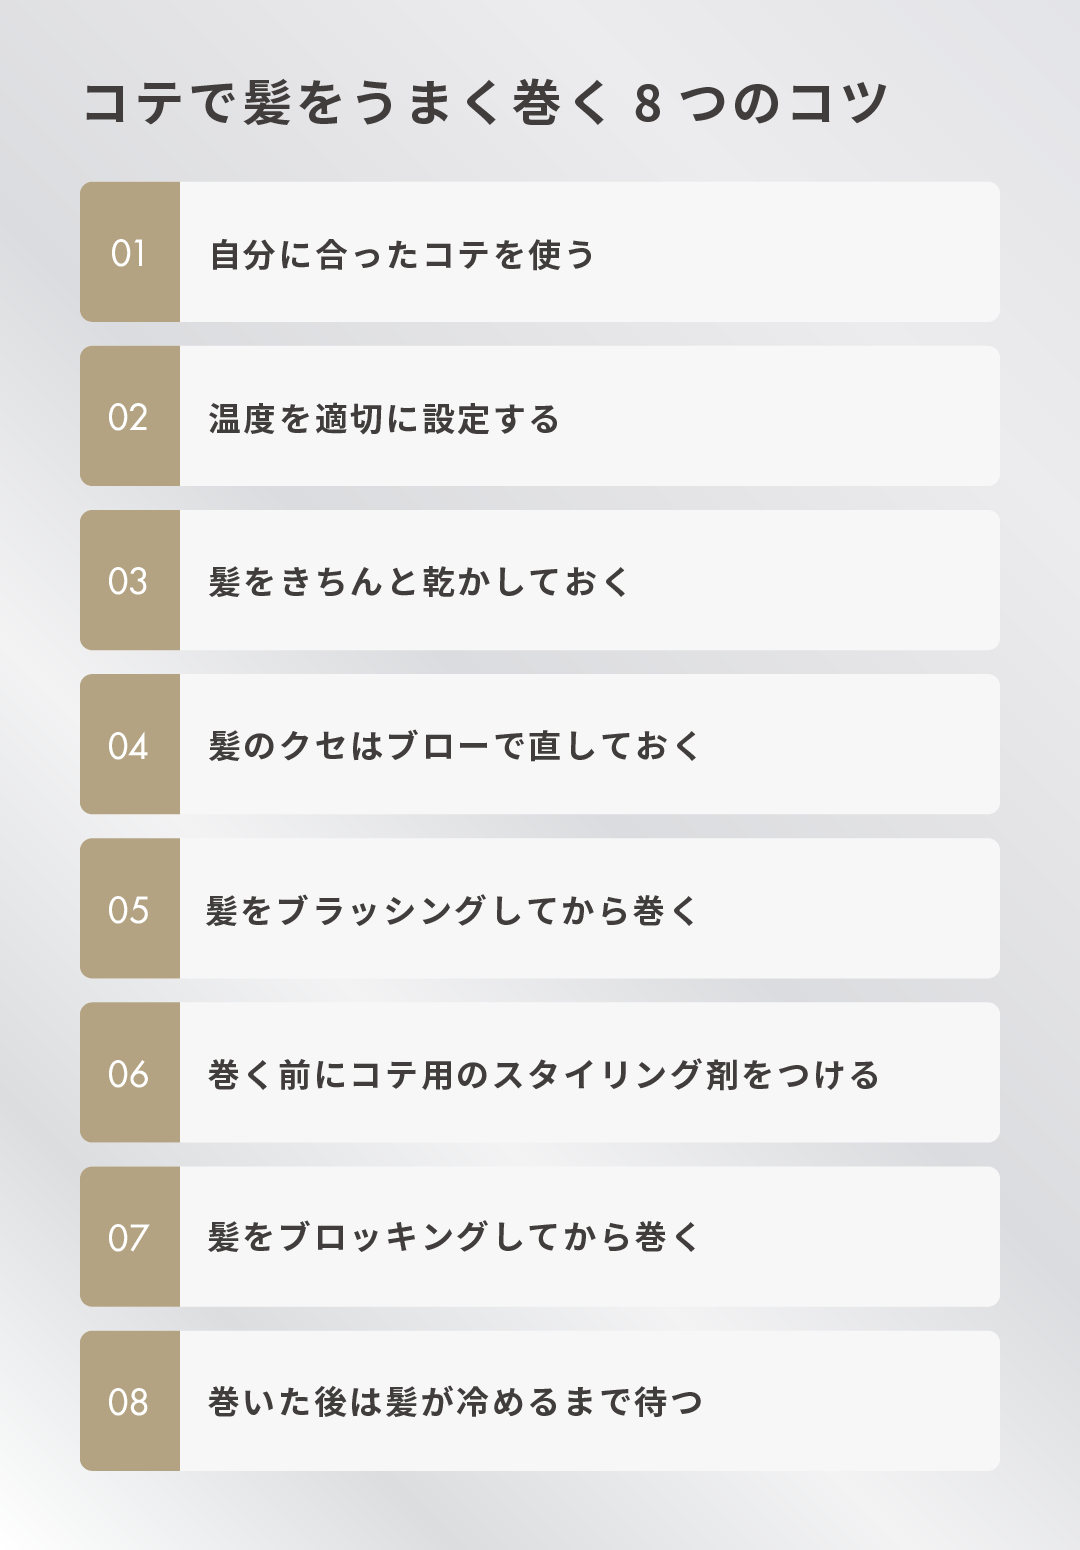Click the 04 number badge

130,745
